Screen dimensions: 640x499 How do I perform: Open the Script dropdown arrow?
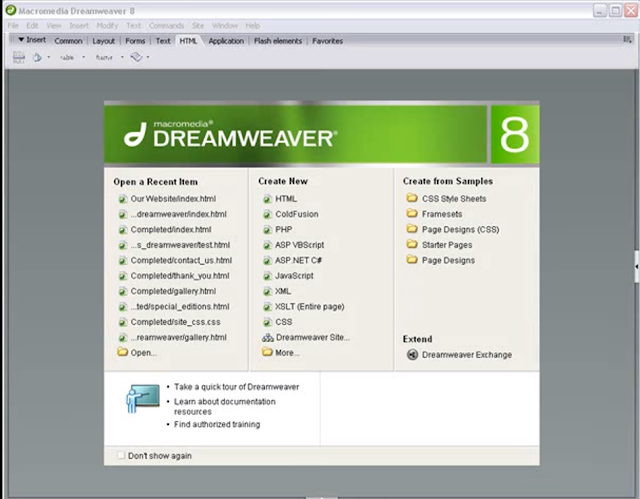pyautogui.click(x=148, y=57)
